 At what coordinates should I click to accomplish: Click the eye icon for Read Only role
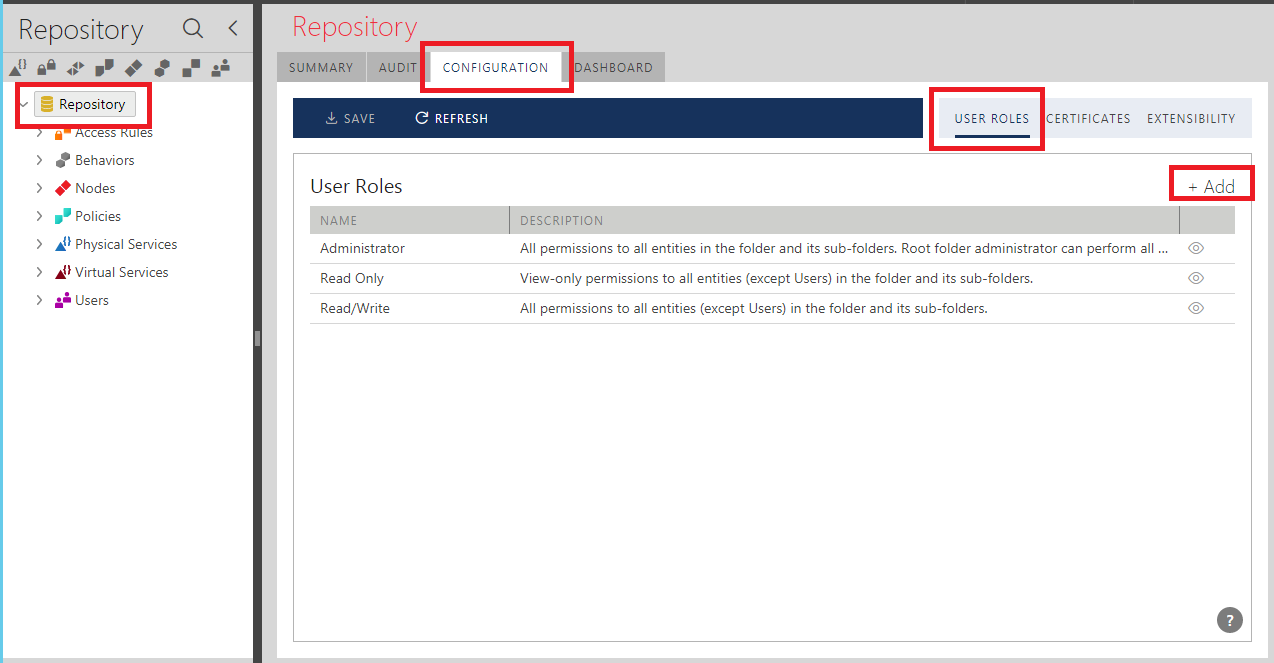1195,279
